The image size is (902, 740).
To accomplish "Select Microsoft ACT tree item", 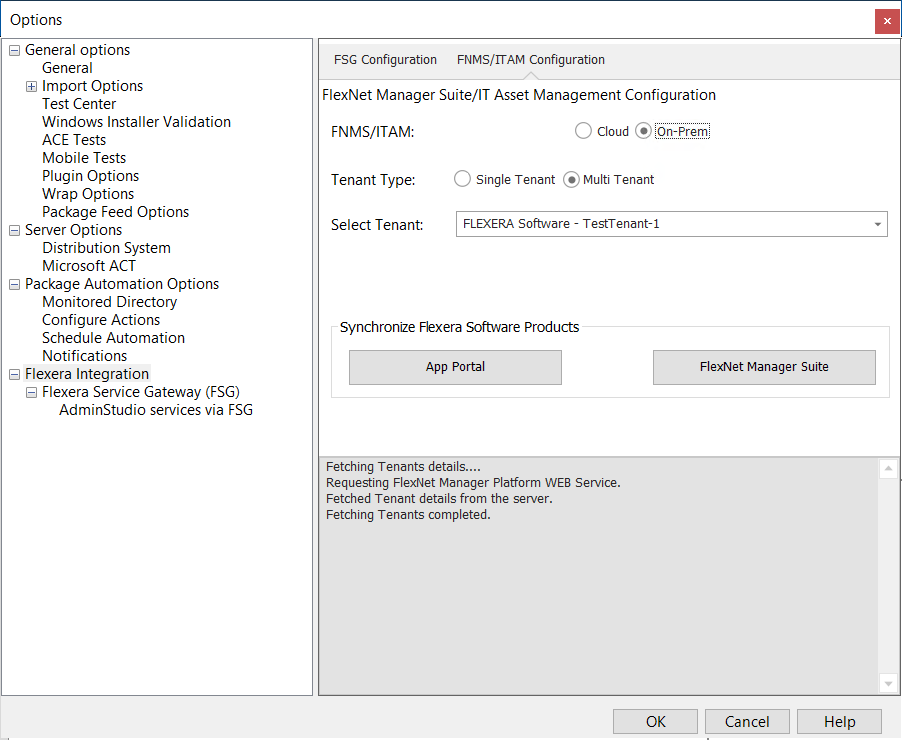I will coord(89,266).
